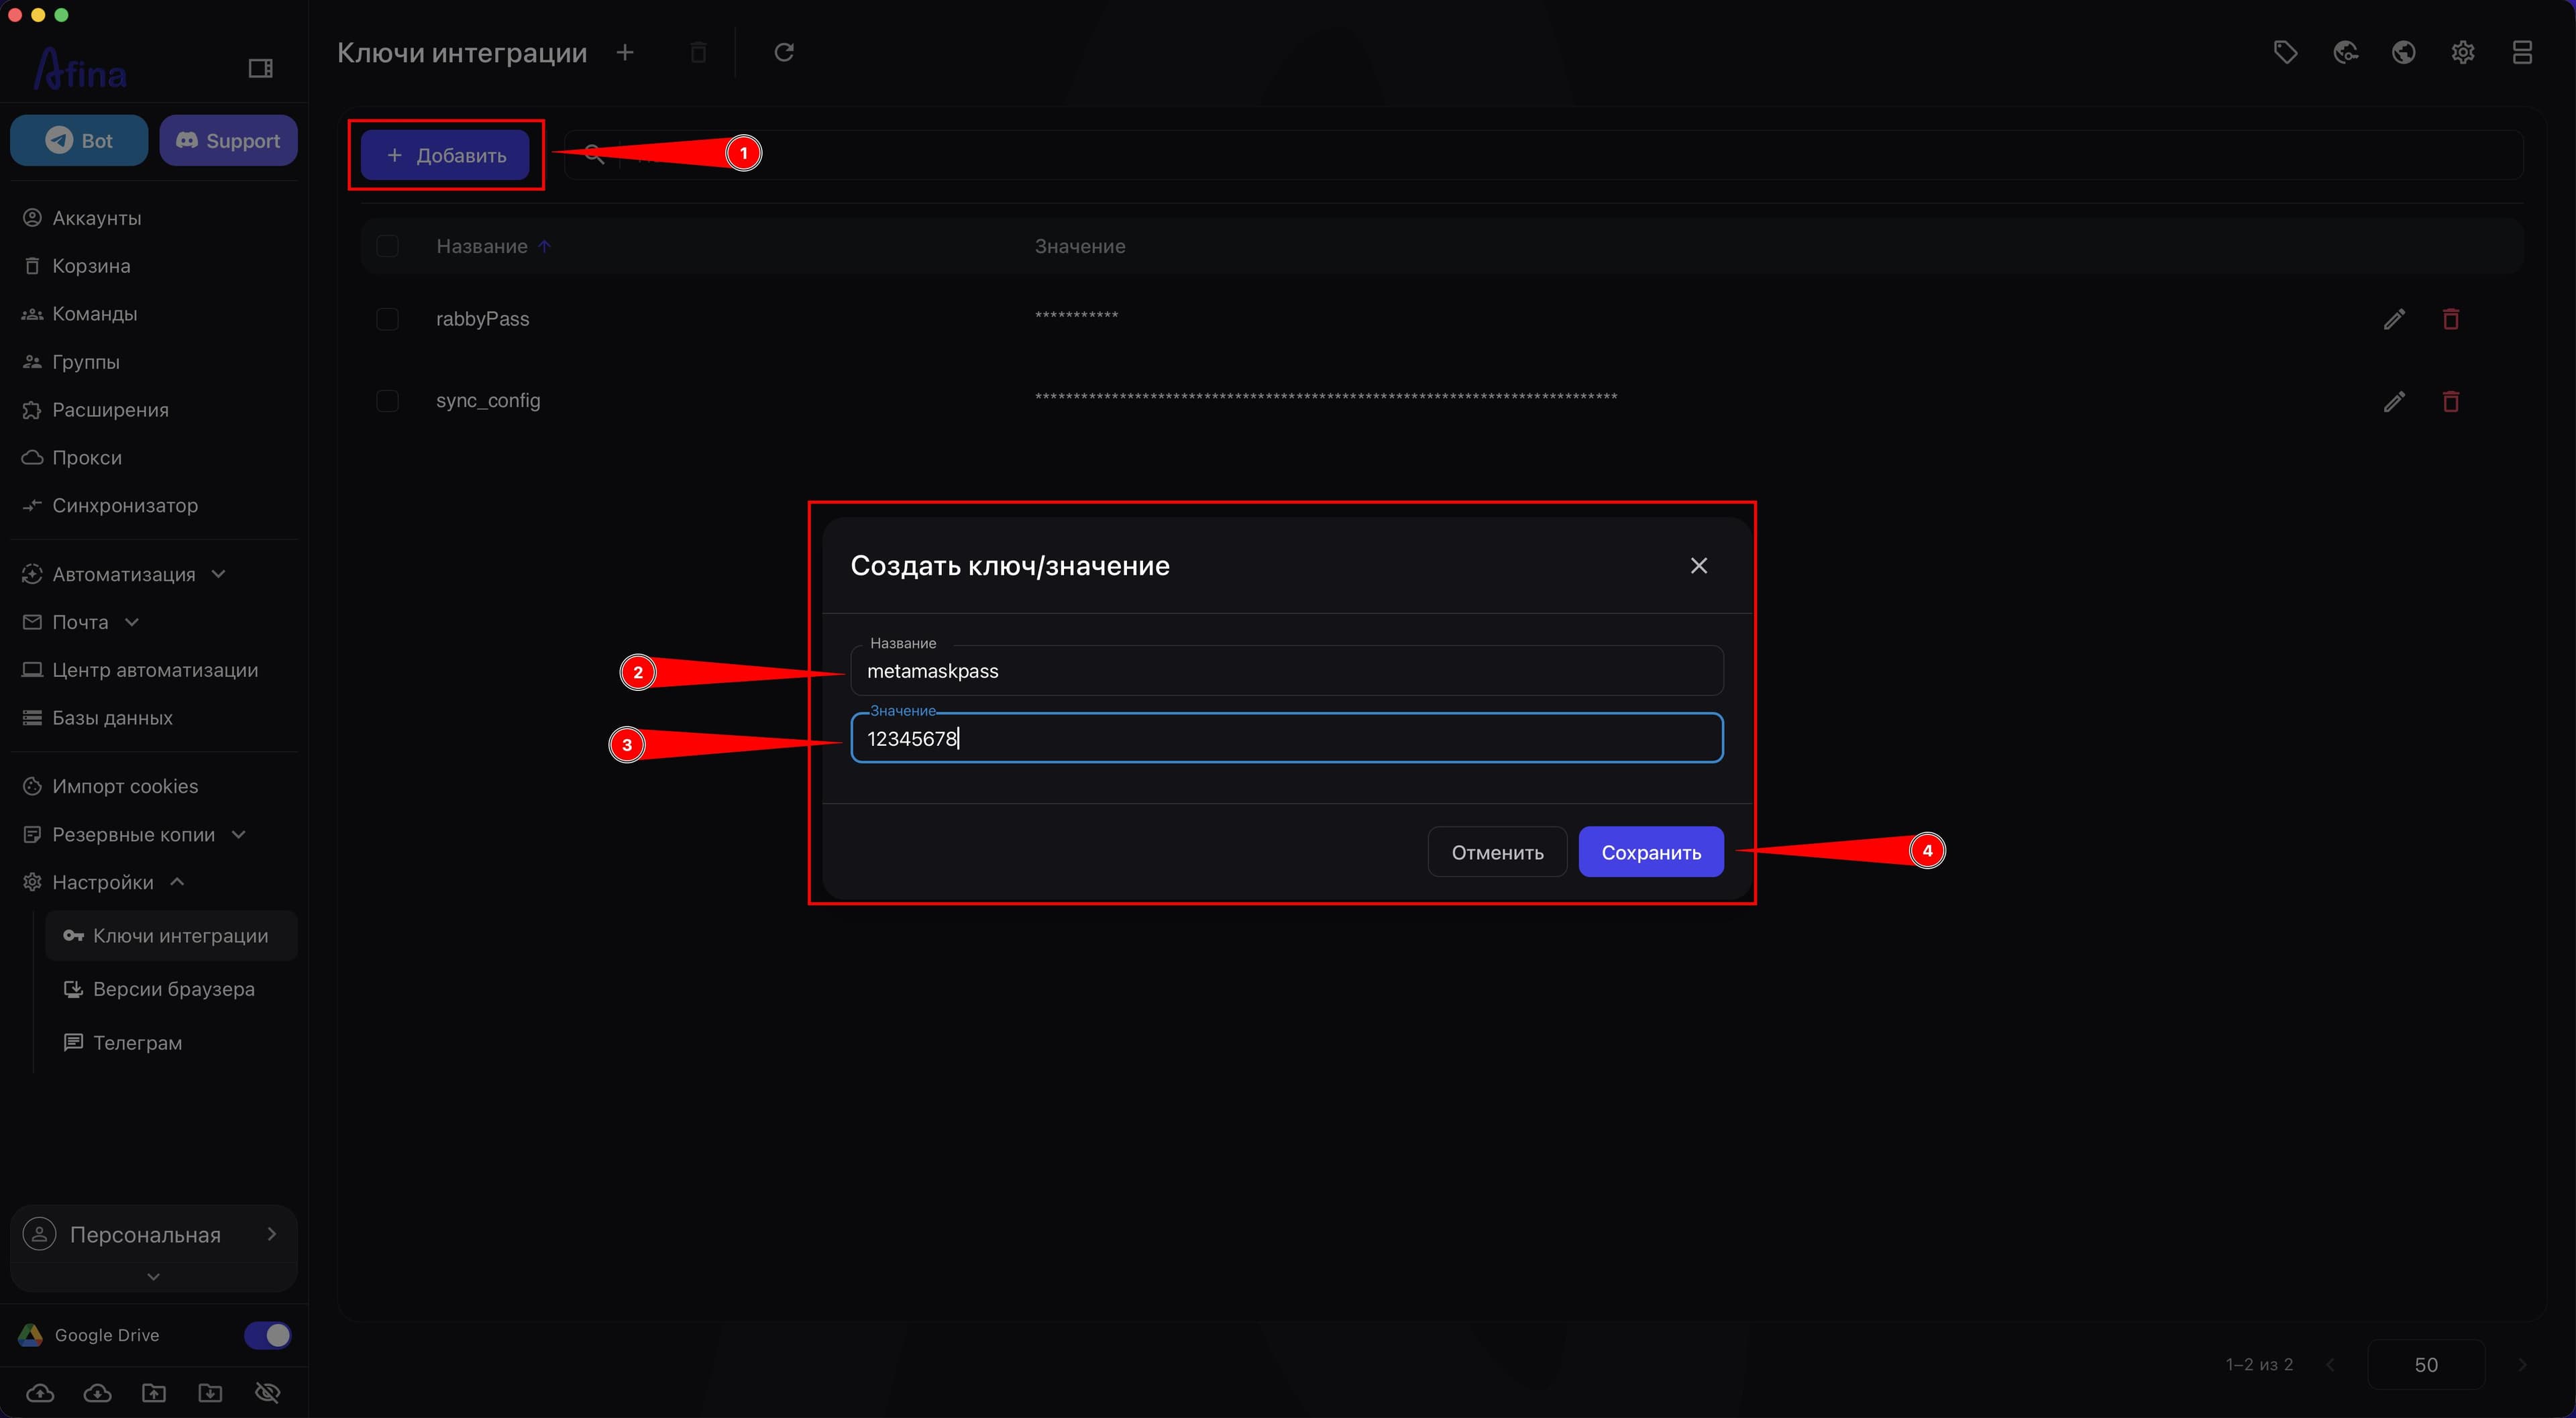Click the sync_config key name
The width and height of the screenshot is (2576, 1418).
[x=488, y=401]
